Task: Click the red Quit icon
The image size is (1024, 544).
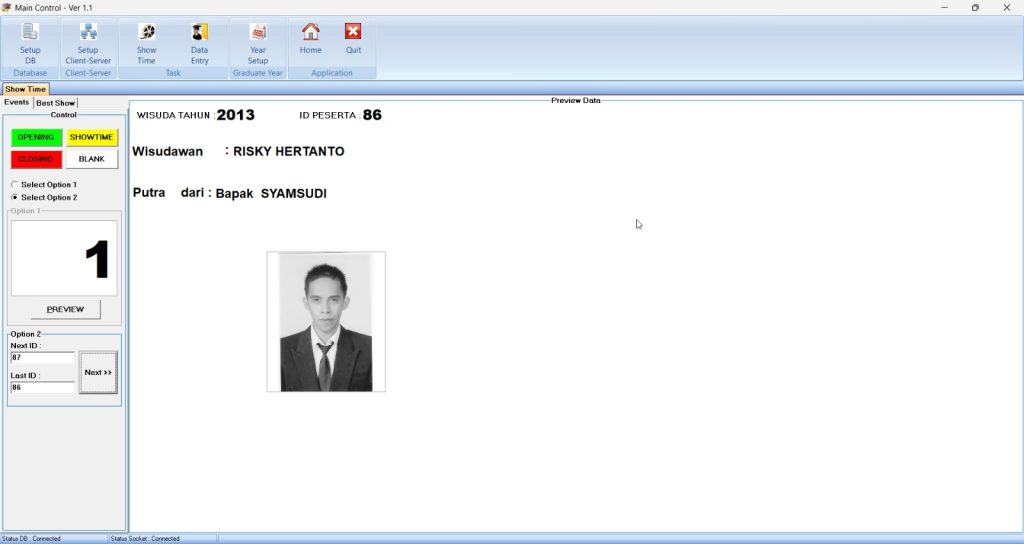Action: [353, 31]
